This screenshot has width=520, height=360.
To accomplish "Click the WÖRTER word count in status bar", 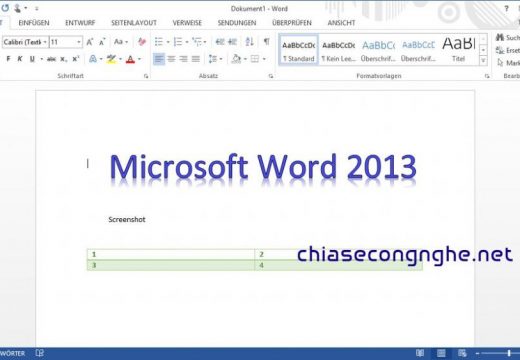I will 12,353.
